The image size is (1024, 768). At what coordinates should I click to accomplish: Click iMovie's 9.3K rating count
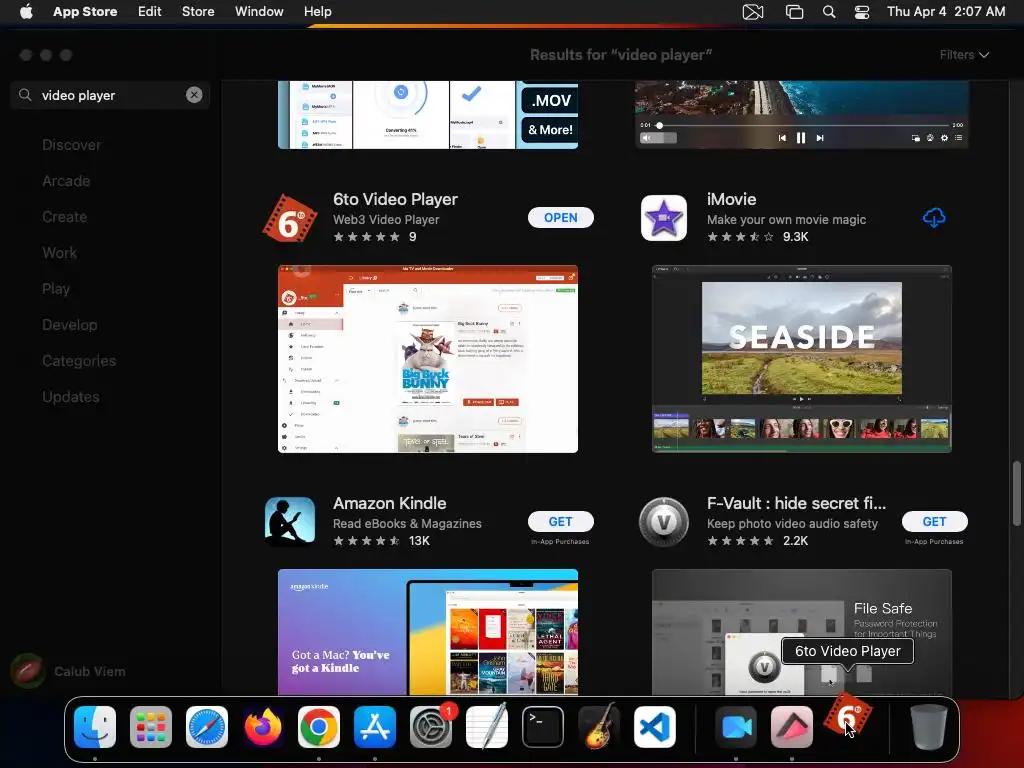point(795,236)
